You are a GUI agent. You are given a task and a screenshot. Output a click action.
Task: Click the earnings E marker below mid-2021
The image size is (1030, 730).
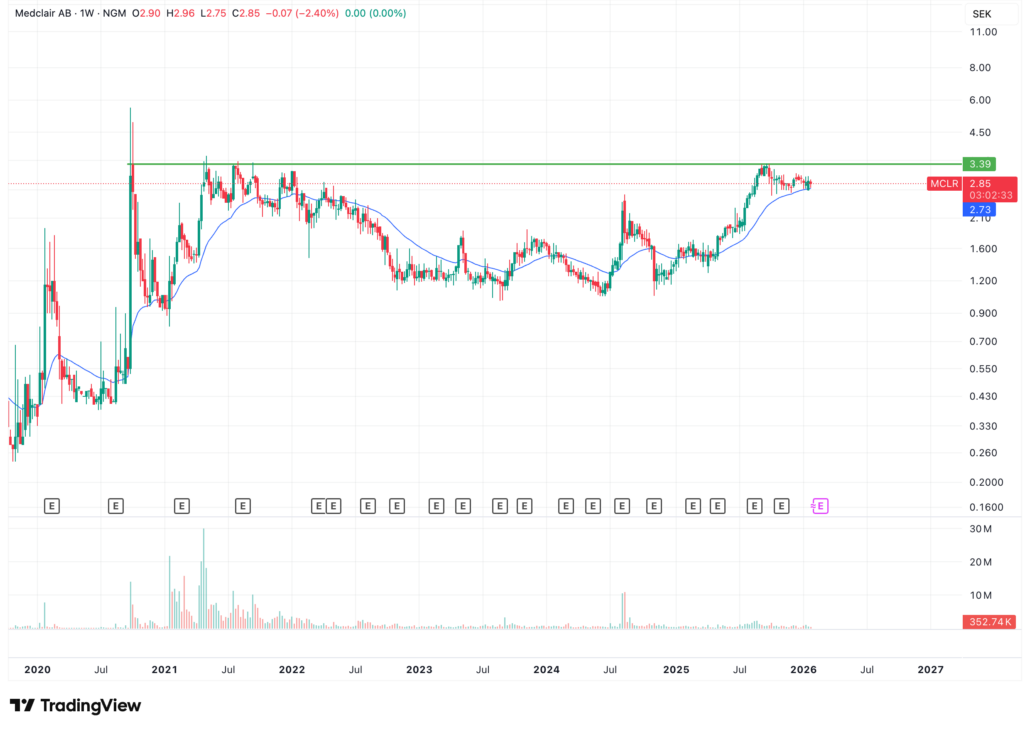click(x=242, y=507)
